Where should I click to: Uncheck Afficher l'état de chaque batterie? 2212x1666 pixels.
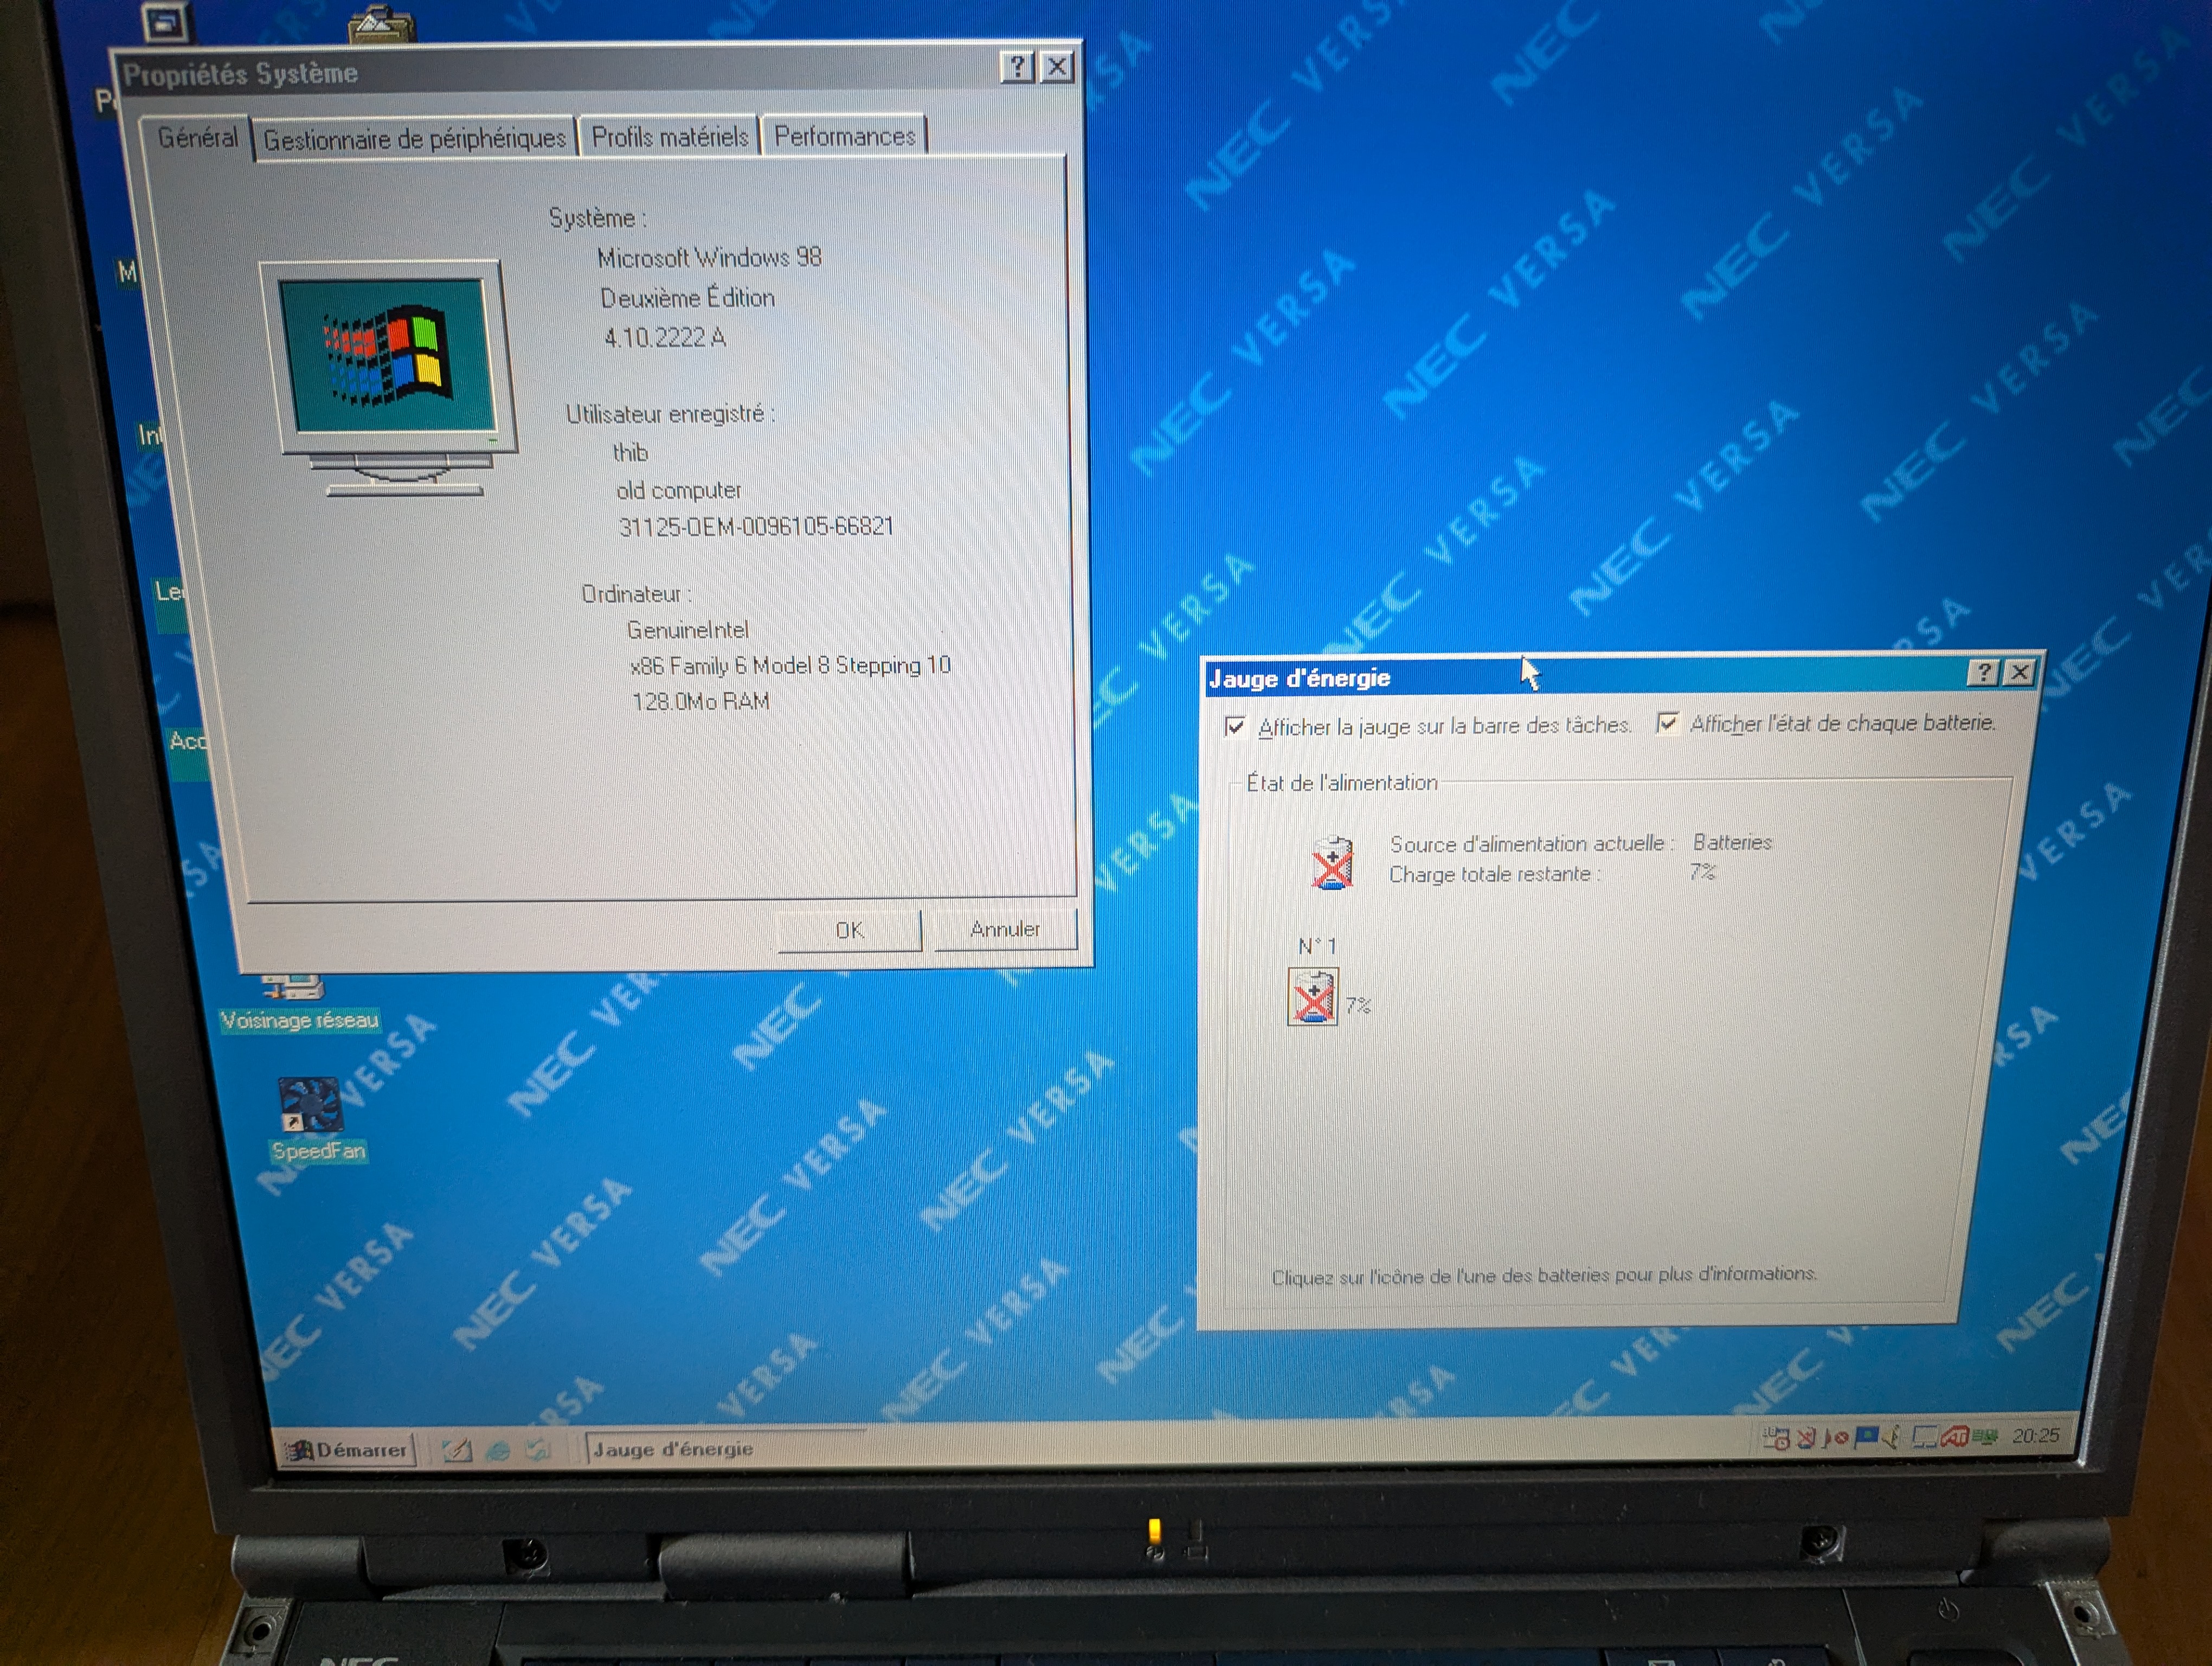1667,723
